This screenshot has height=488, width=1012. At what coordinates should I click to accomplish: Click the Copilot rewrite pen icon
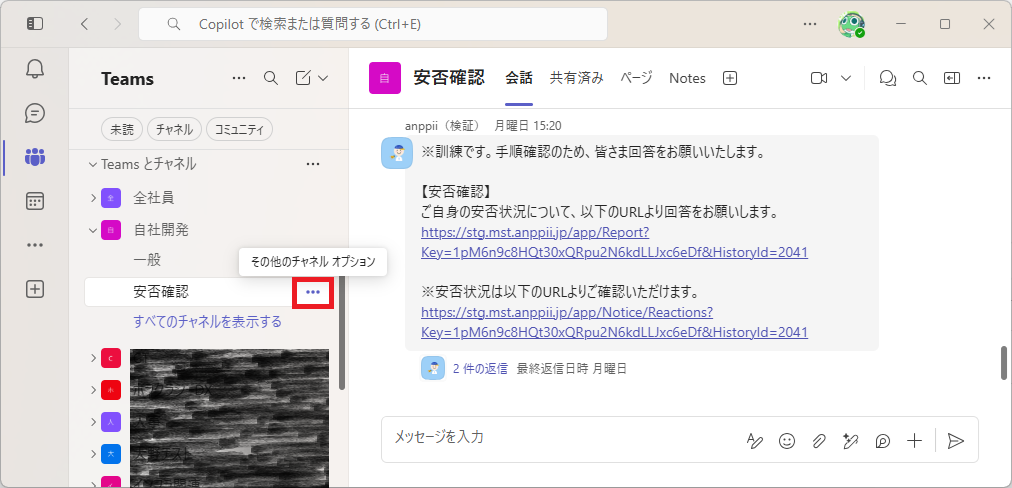pyautogui.click(x=851, y=441)
